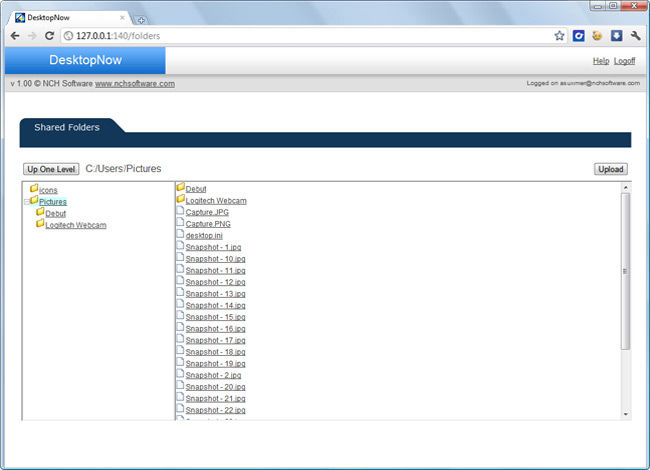Open a new browser tab

(142, 19)
